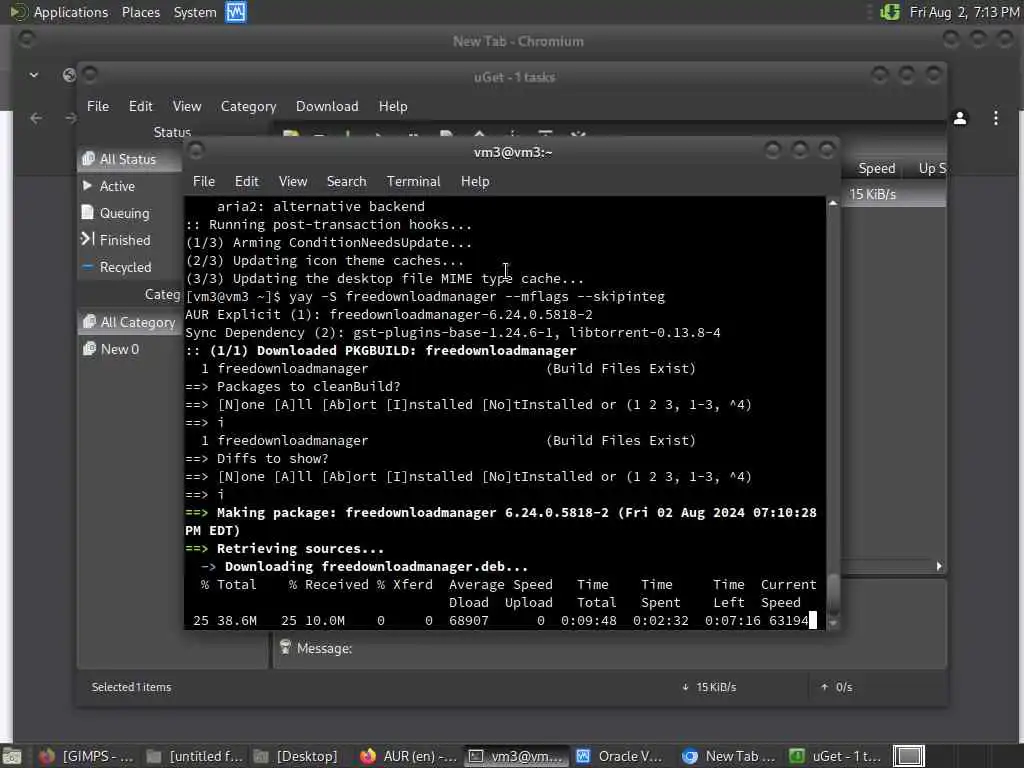This screenshot has width=1024, height=768.
Task: Select Active status in uGet sidebar
Action: (x=129, y=186)
